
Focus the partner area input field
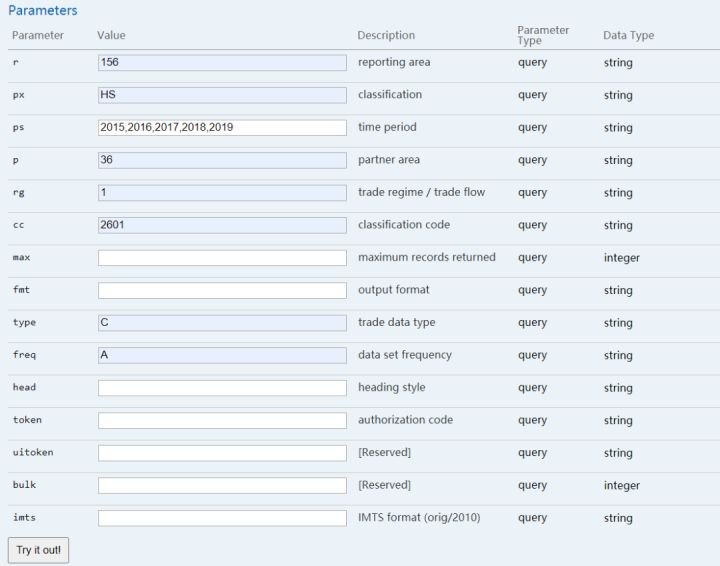tap(222, 160)
